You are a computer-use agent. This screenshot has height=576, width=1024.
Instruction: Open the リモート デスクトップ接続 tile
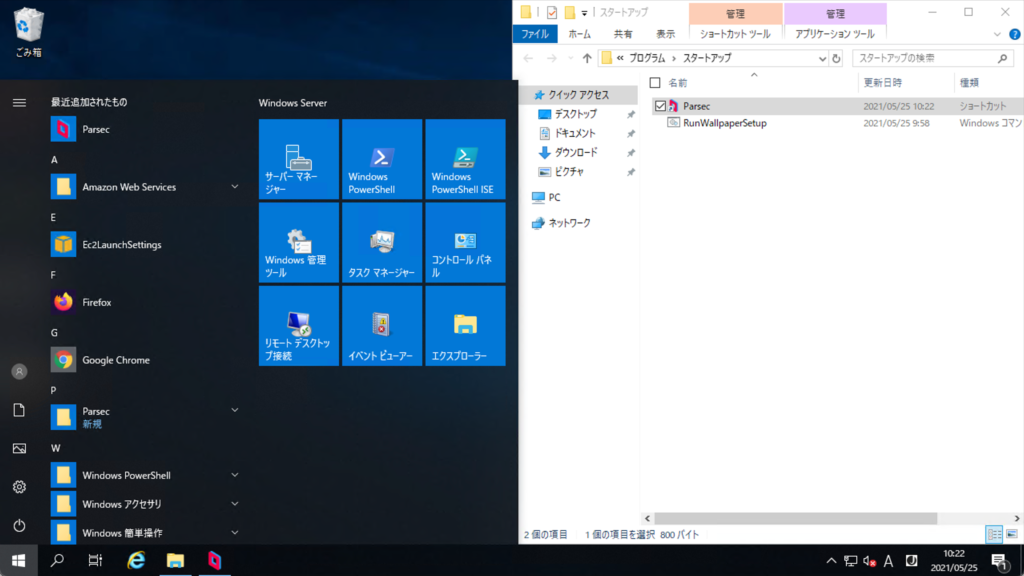click(x=299, y=326)
